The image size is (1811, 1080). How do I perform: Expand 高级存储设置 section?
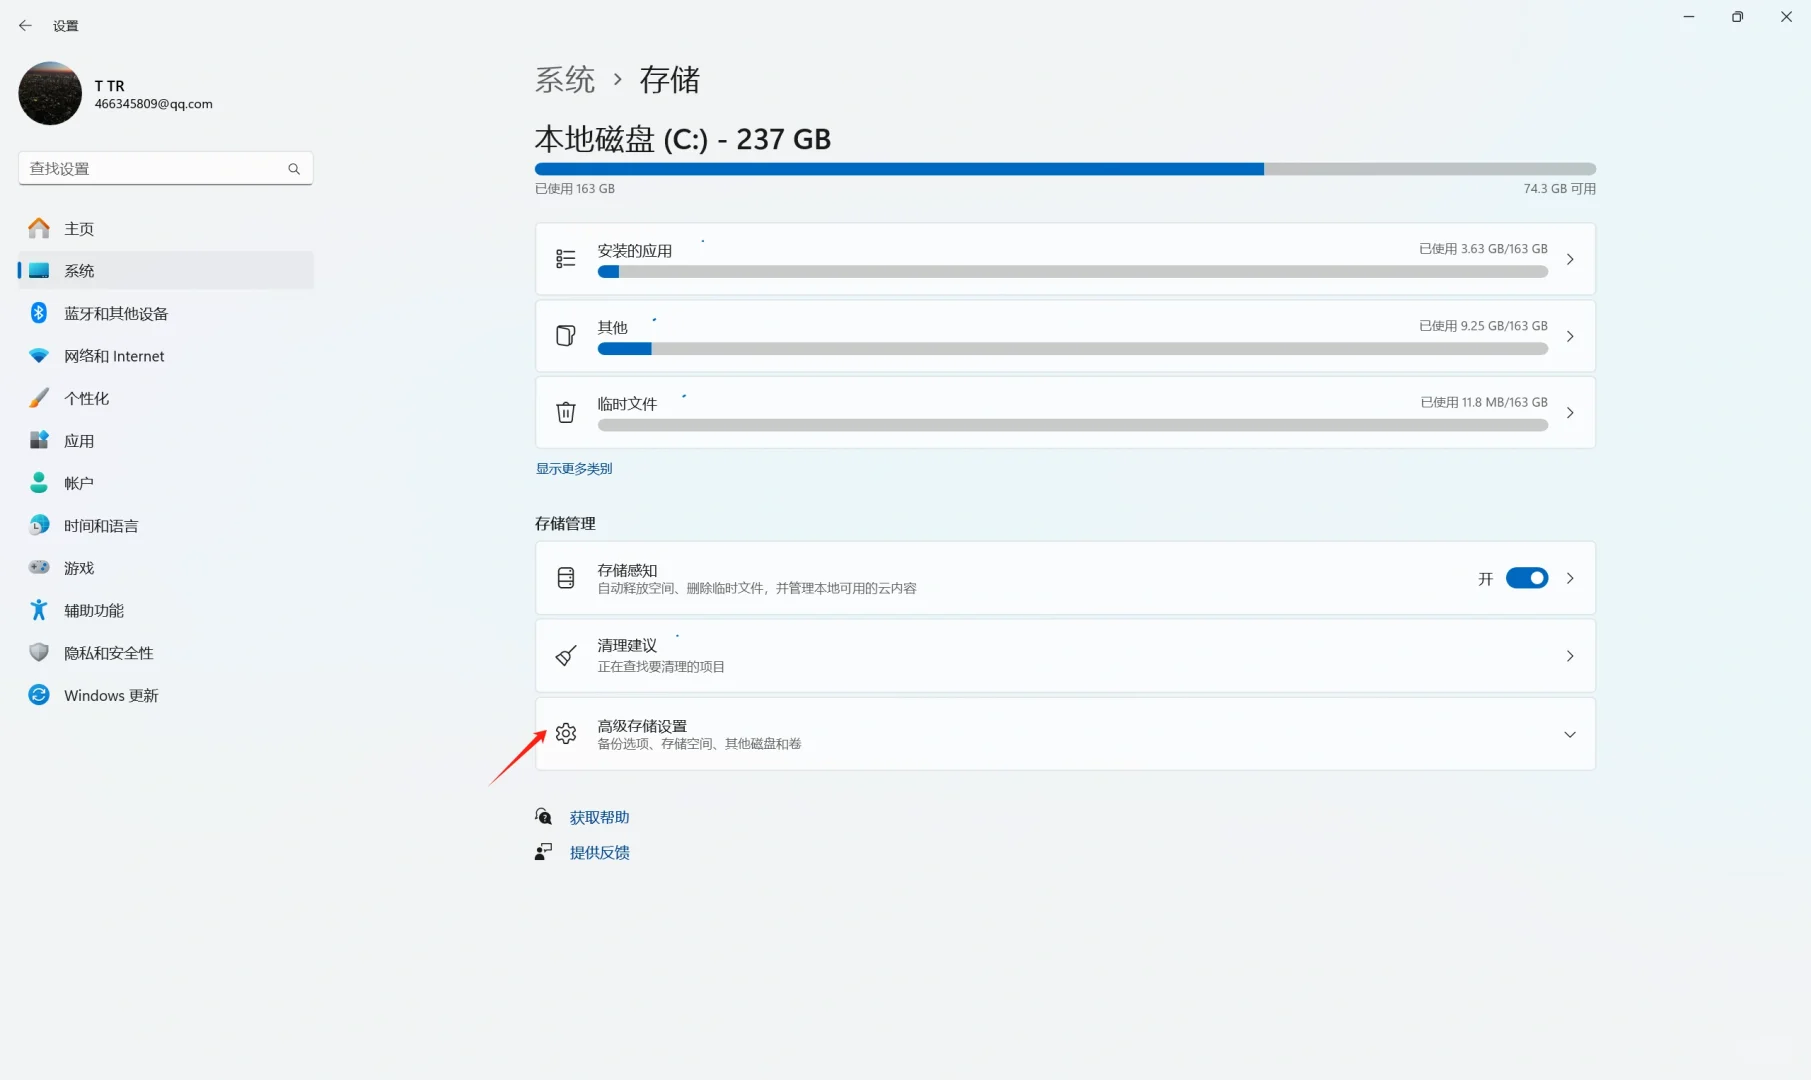pos(1570,734)
